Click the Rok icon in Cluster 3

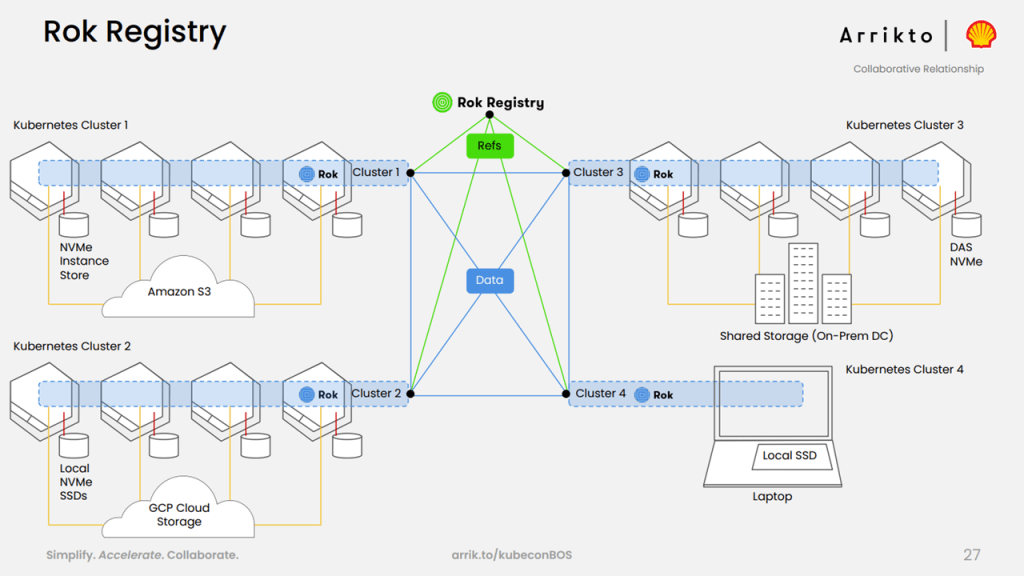pos(642,174)
